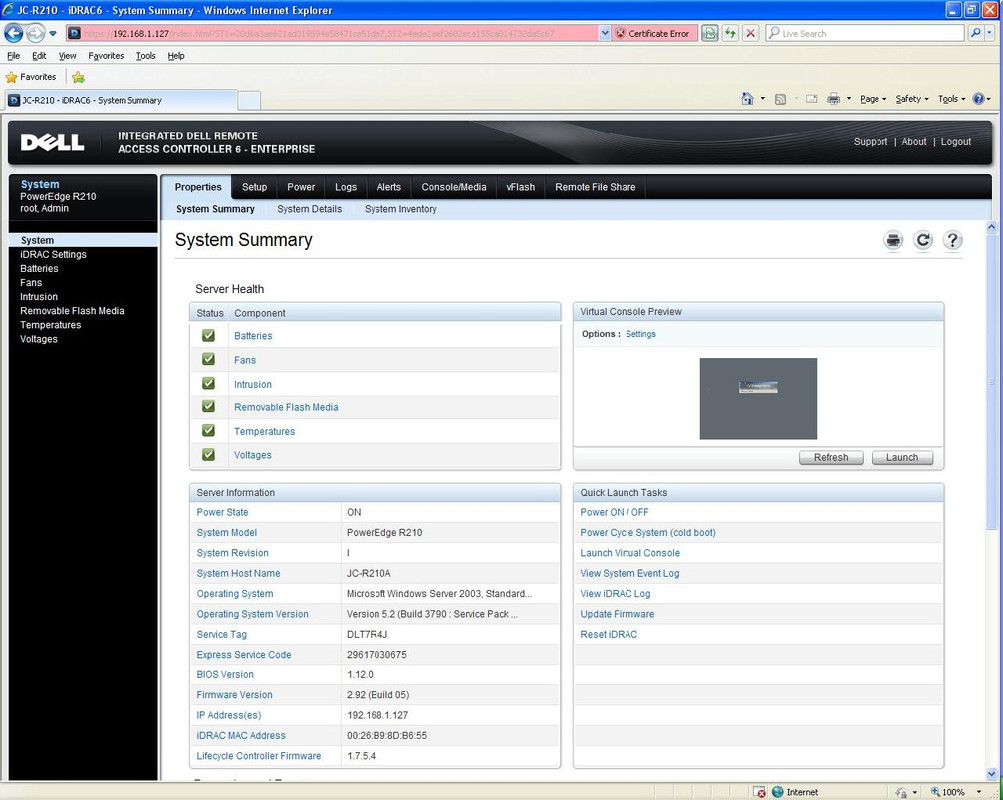Viewport: 1003px width, 800px height.
Task: Open the View menu
Action: tap(67, 56)
